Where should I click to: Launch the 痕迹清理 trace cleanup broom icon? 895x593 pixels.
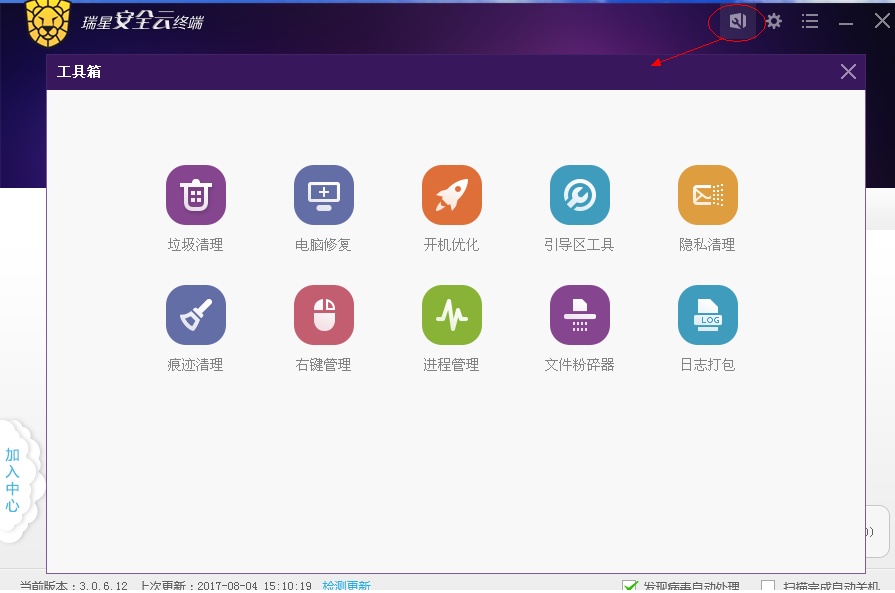196,314
